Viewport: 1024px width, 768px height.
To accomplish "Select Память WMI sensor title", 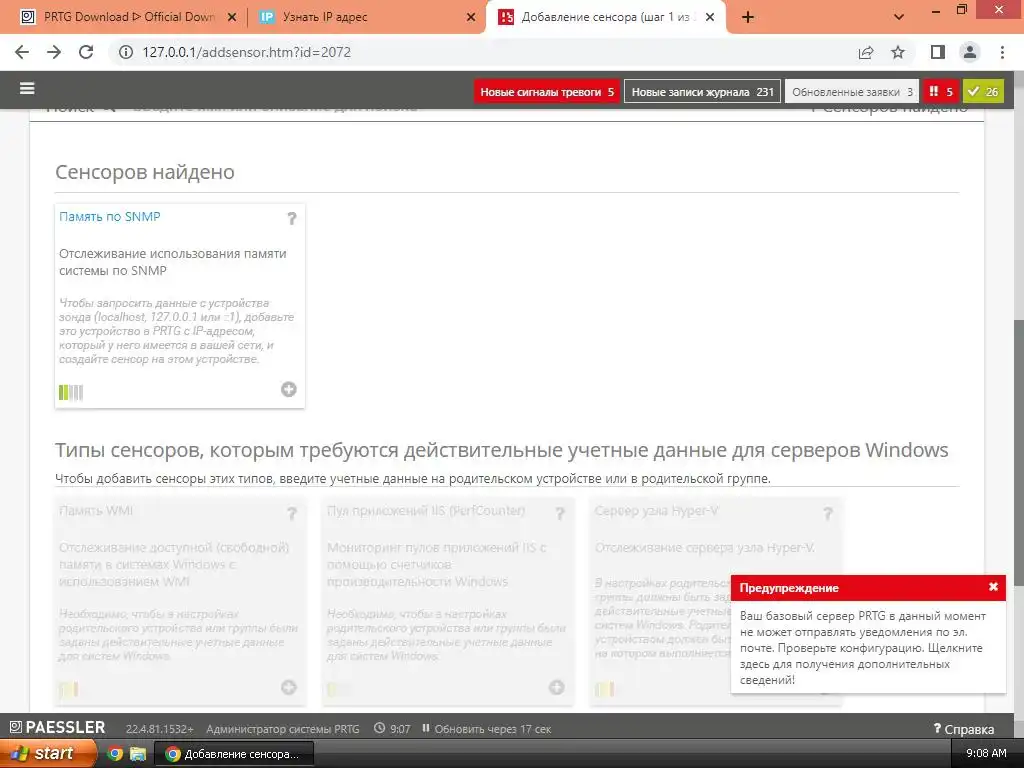I will pyautogui.click(x=96, y=511).
